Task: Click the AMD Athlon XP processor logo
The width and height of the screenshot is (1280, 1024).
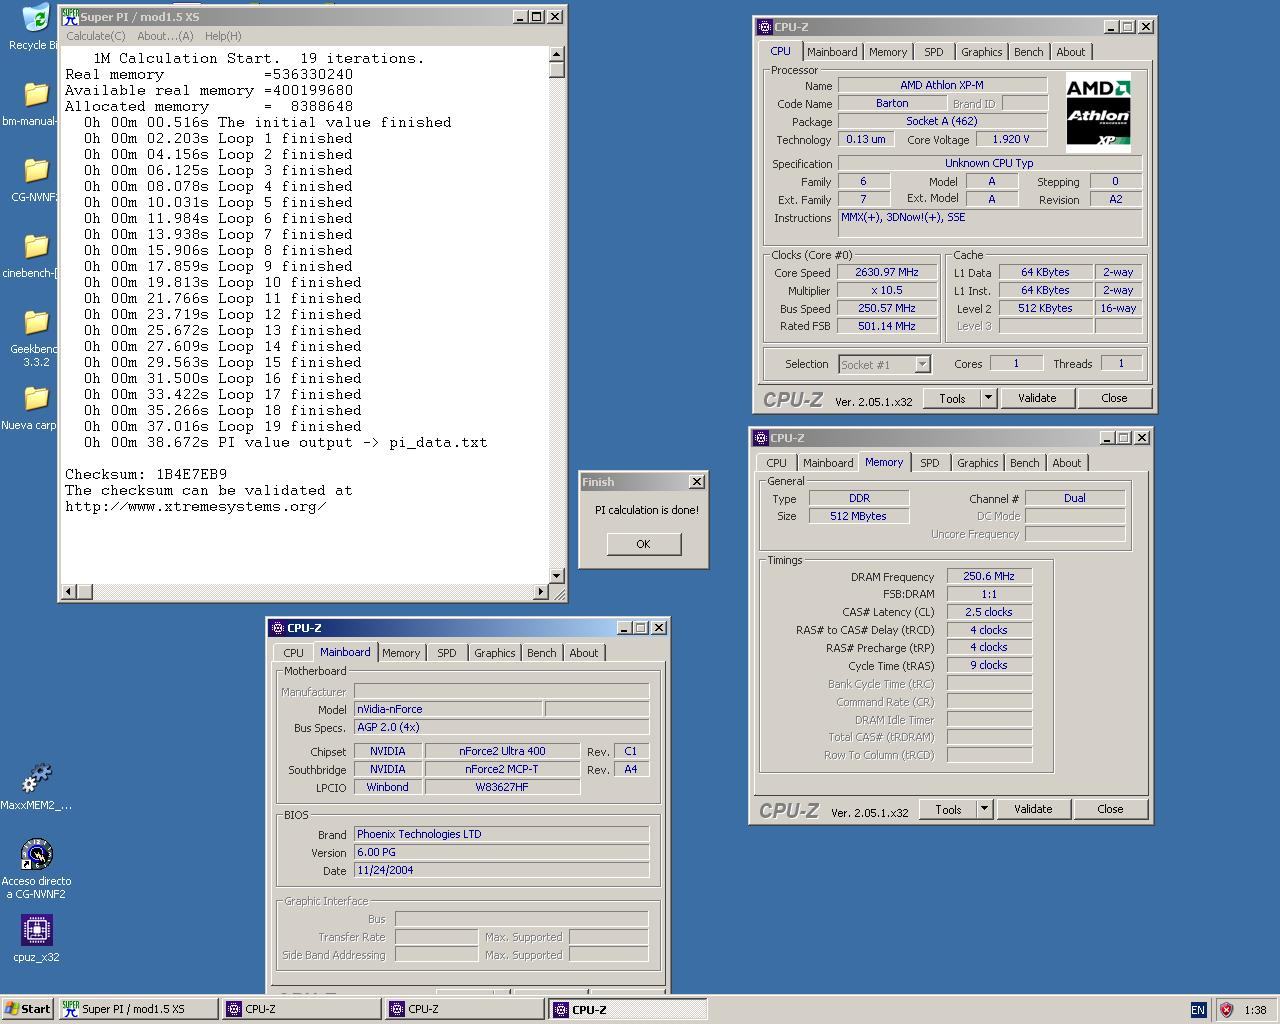Action: point(1098,112)
